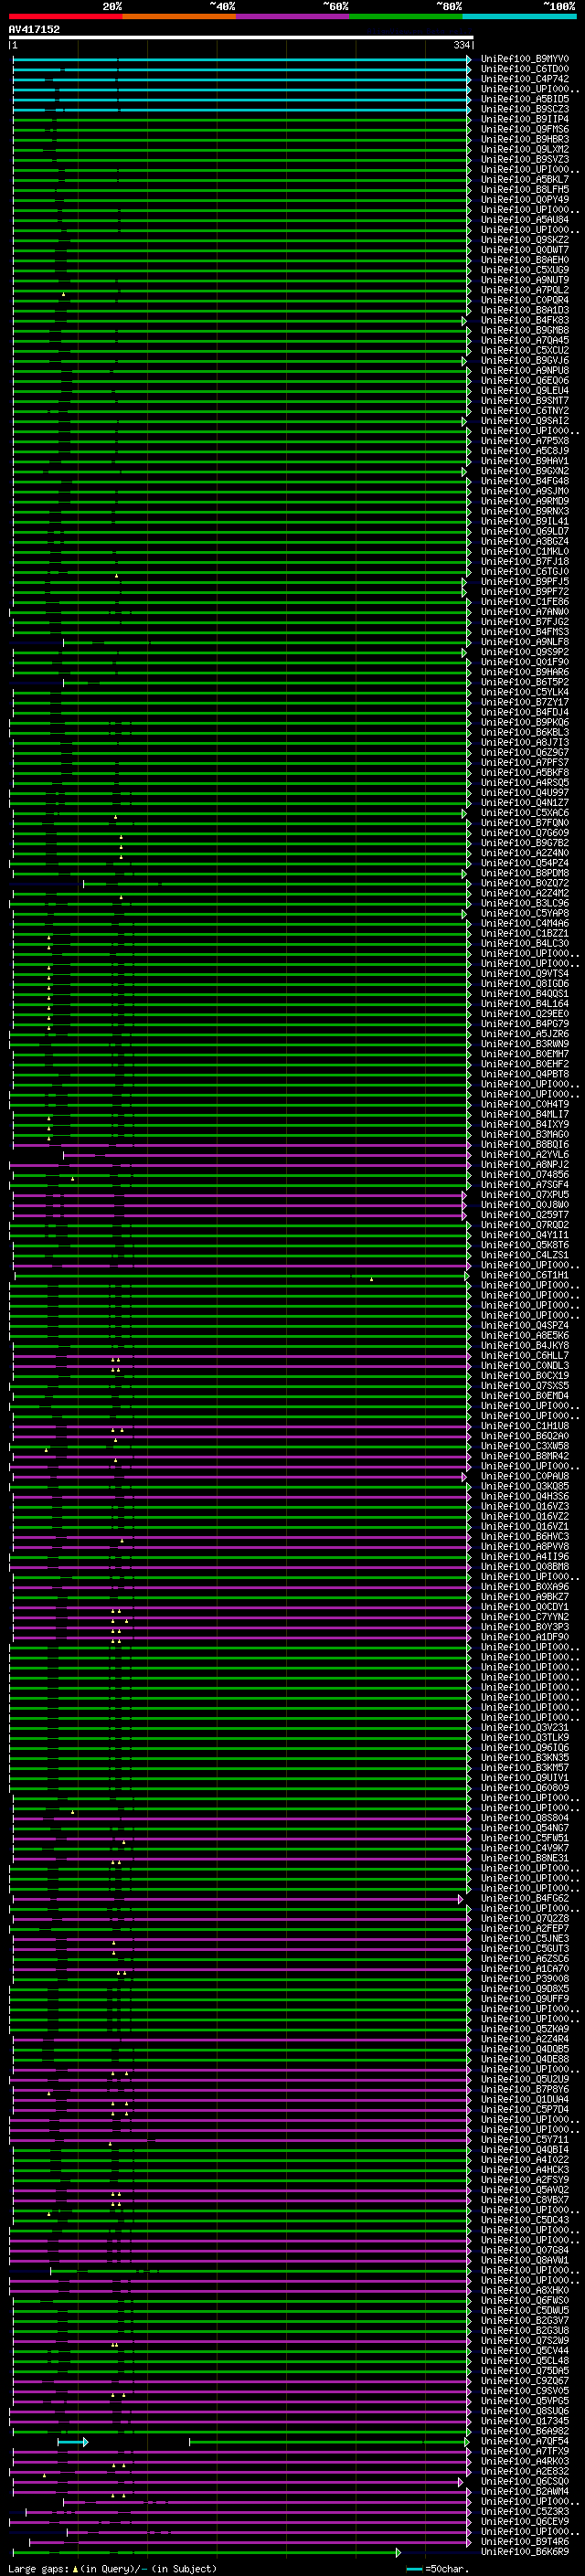
Task: Select the UniRef100_C1MKL0 label
Action: tap(525, 551)
